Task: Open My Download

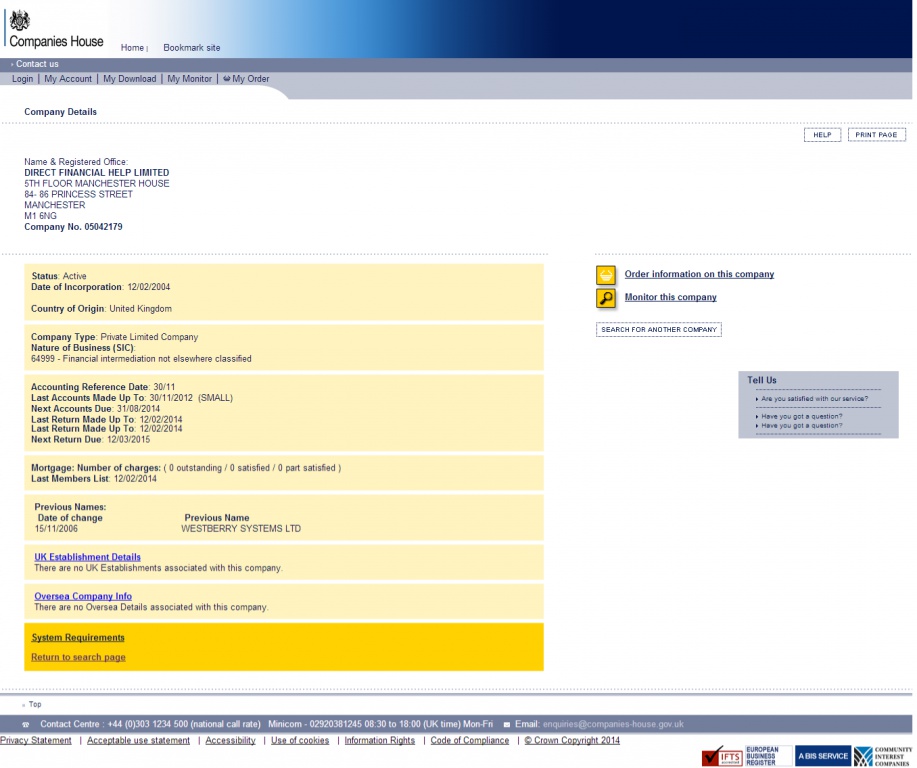Action: point(130,79)
